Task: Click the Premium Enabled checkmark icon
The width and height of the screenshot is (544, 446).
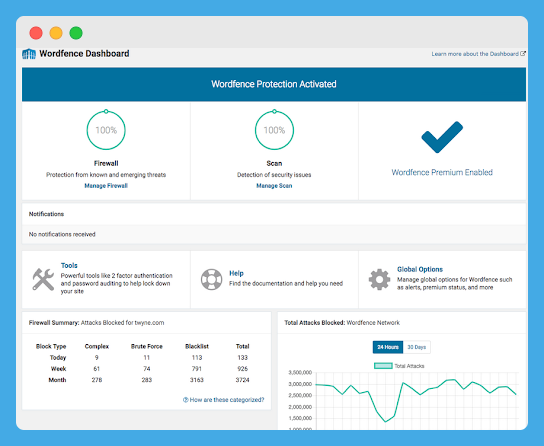Action: pyautogui.click(x=442, y=137)
